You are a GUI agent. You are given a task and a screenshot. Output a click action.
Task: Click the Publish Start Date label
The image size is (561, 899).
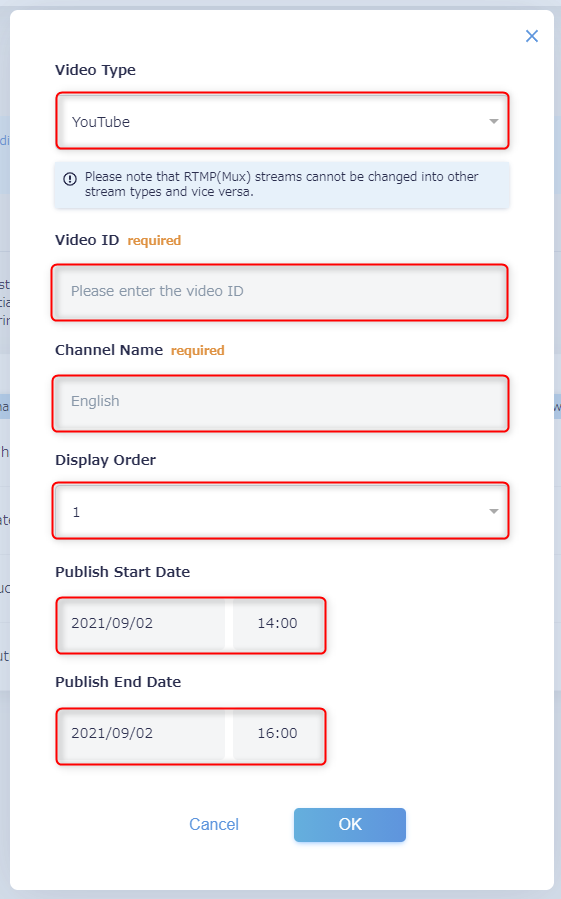[x=123, y=572]
